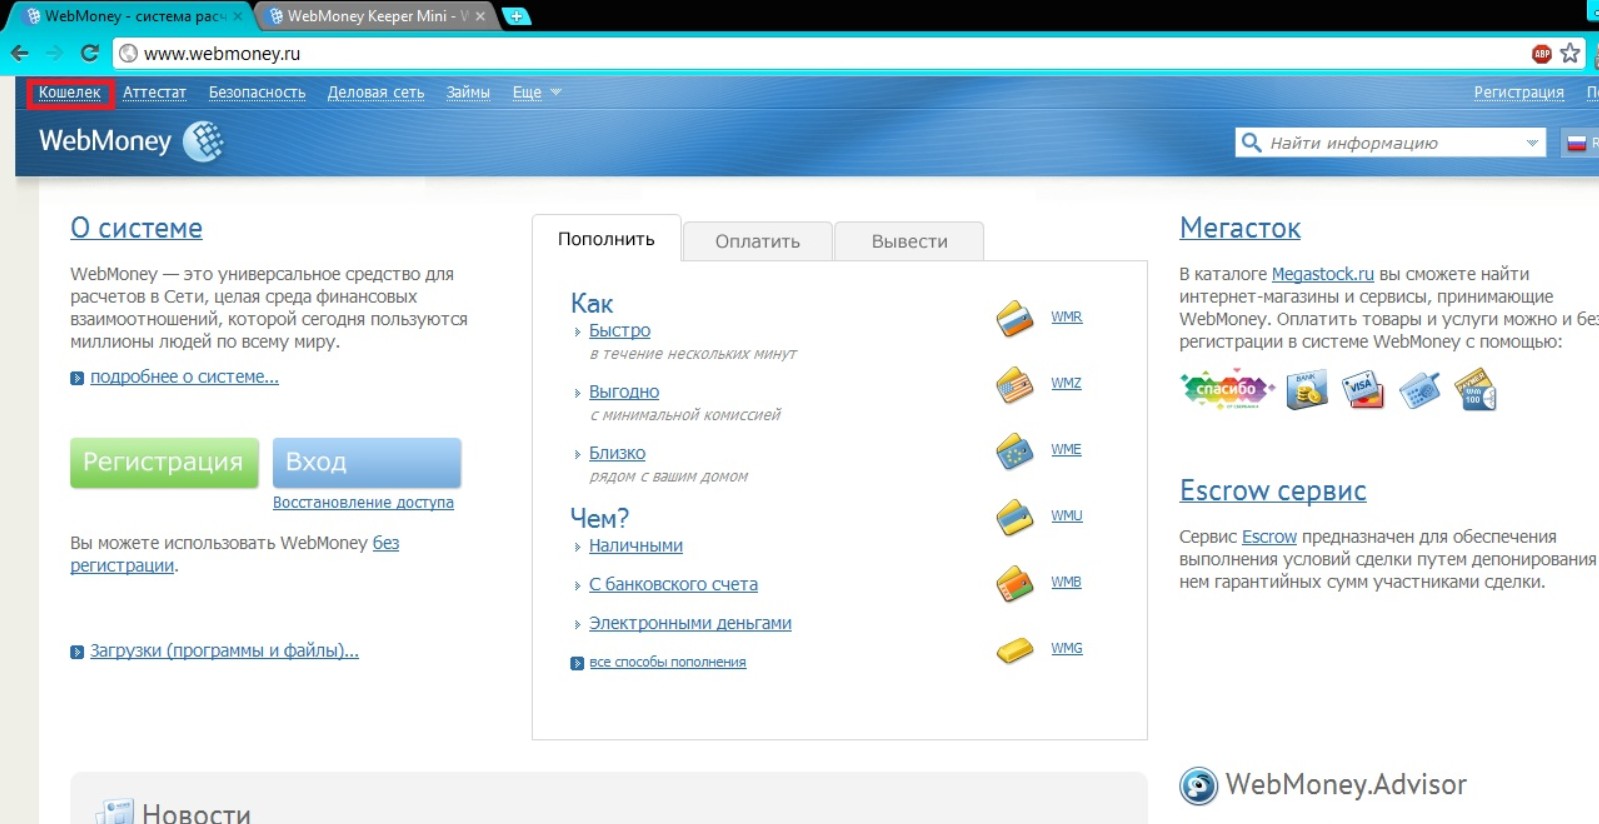Open the Аттестат menu item

154,92
